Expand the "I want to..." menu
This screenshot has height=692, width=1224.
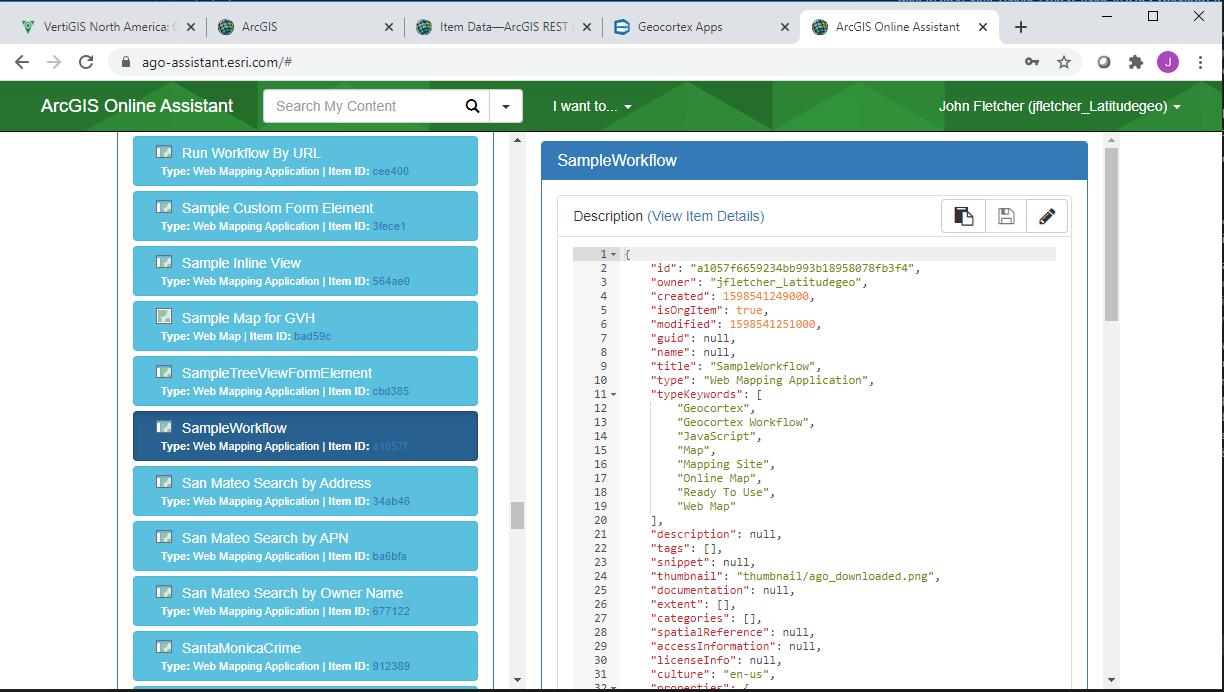tap(592, 106)
